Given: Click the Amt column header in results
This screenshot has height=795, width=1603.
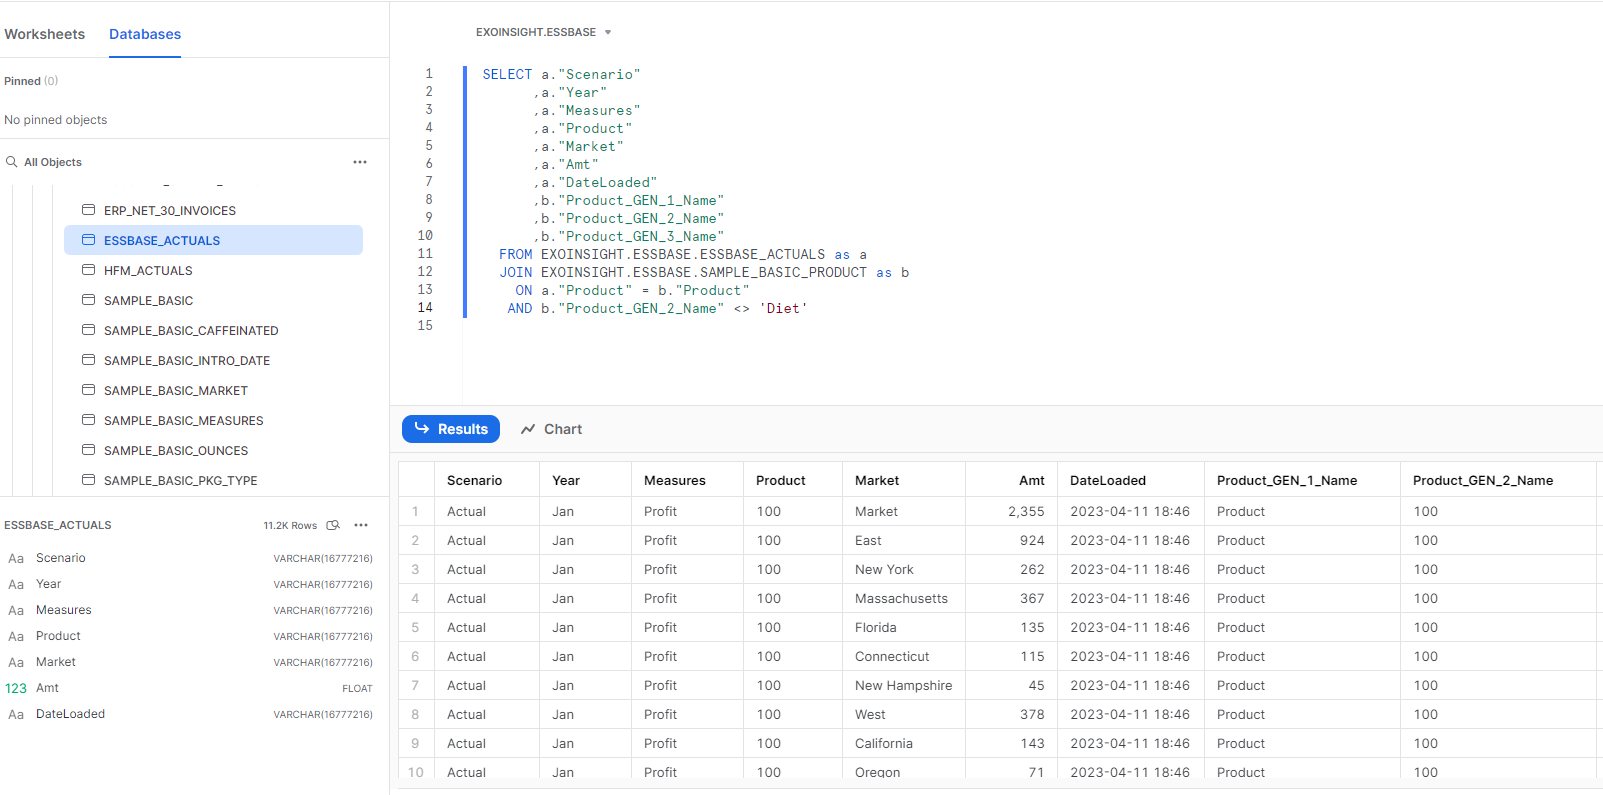Looking at the screenshot, I should click(x=1031, y=480).
